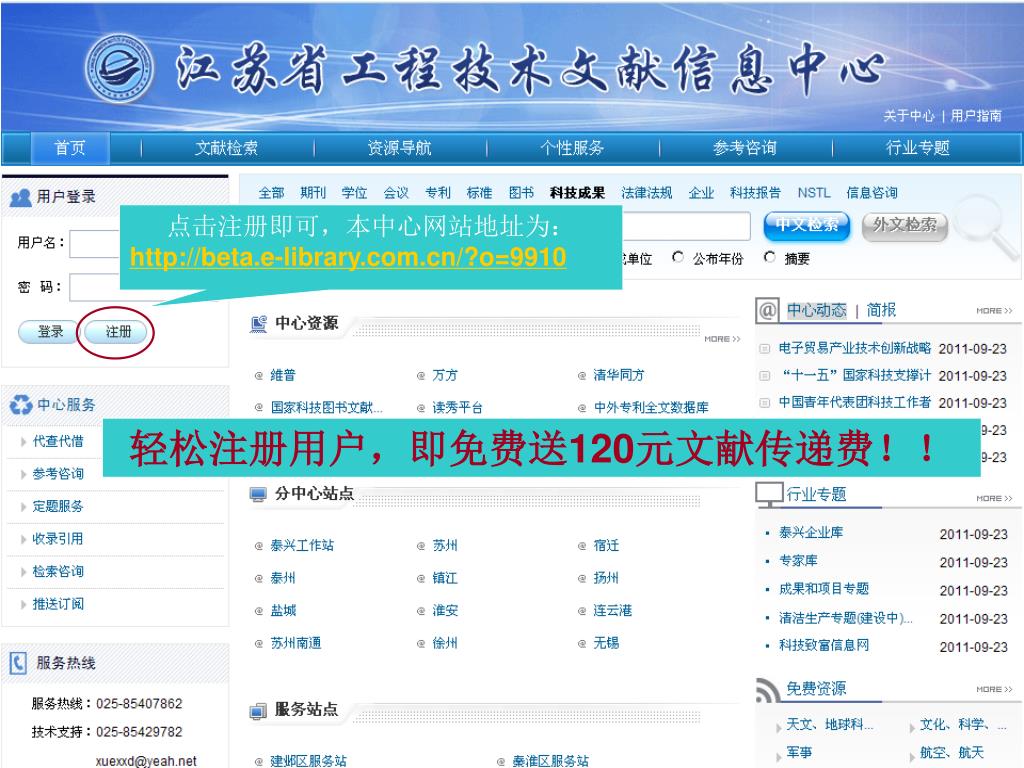Screen dimensions: 1024x768
Task: Open the 苏州 sub-center link
Action: [445, 546]
